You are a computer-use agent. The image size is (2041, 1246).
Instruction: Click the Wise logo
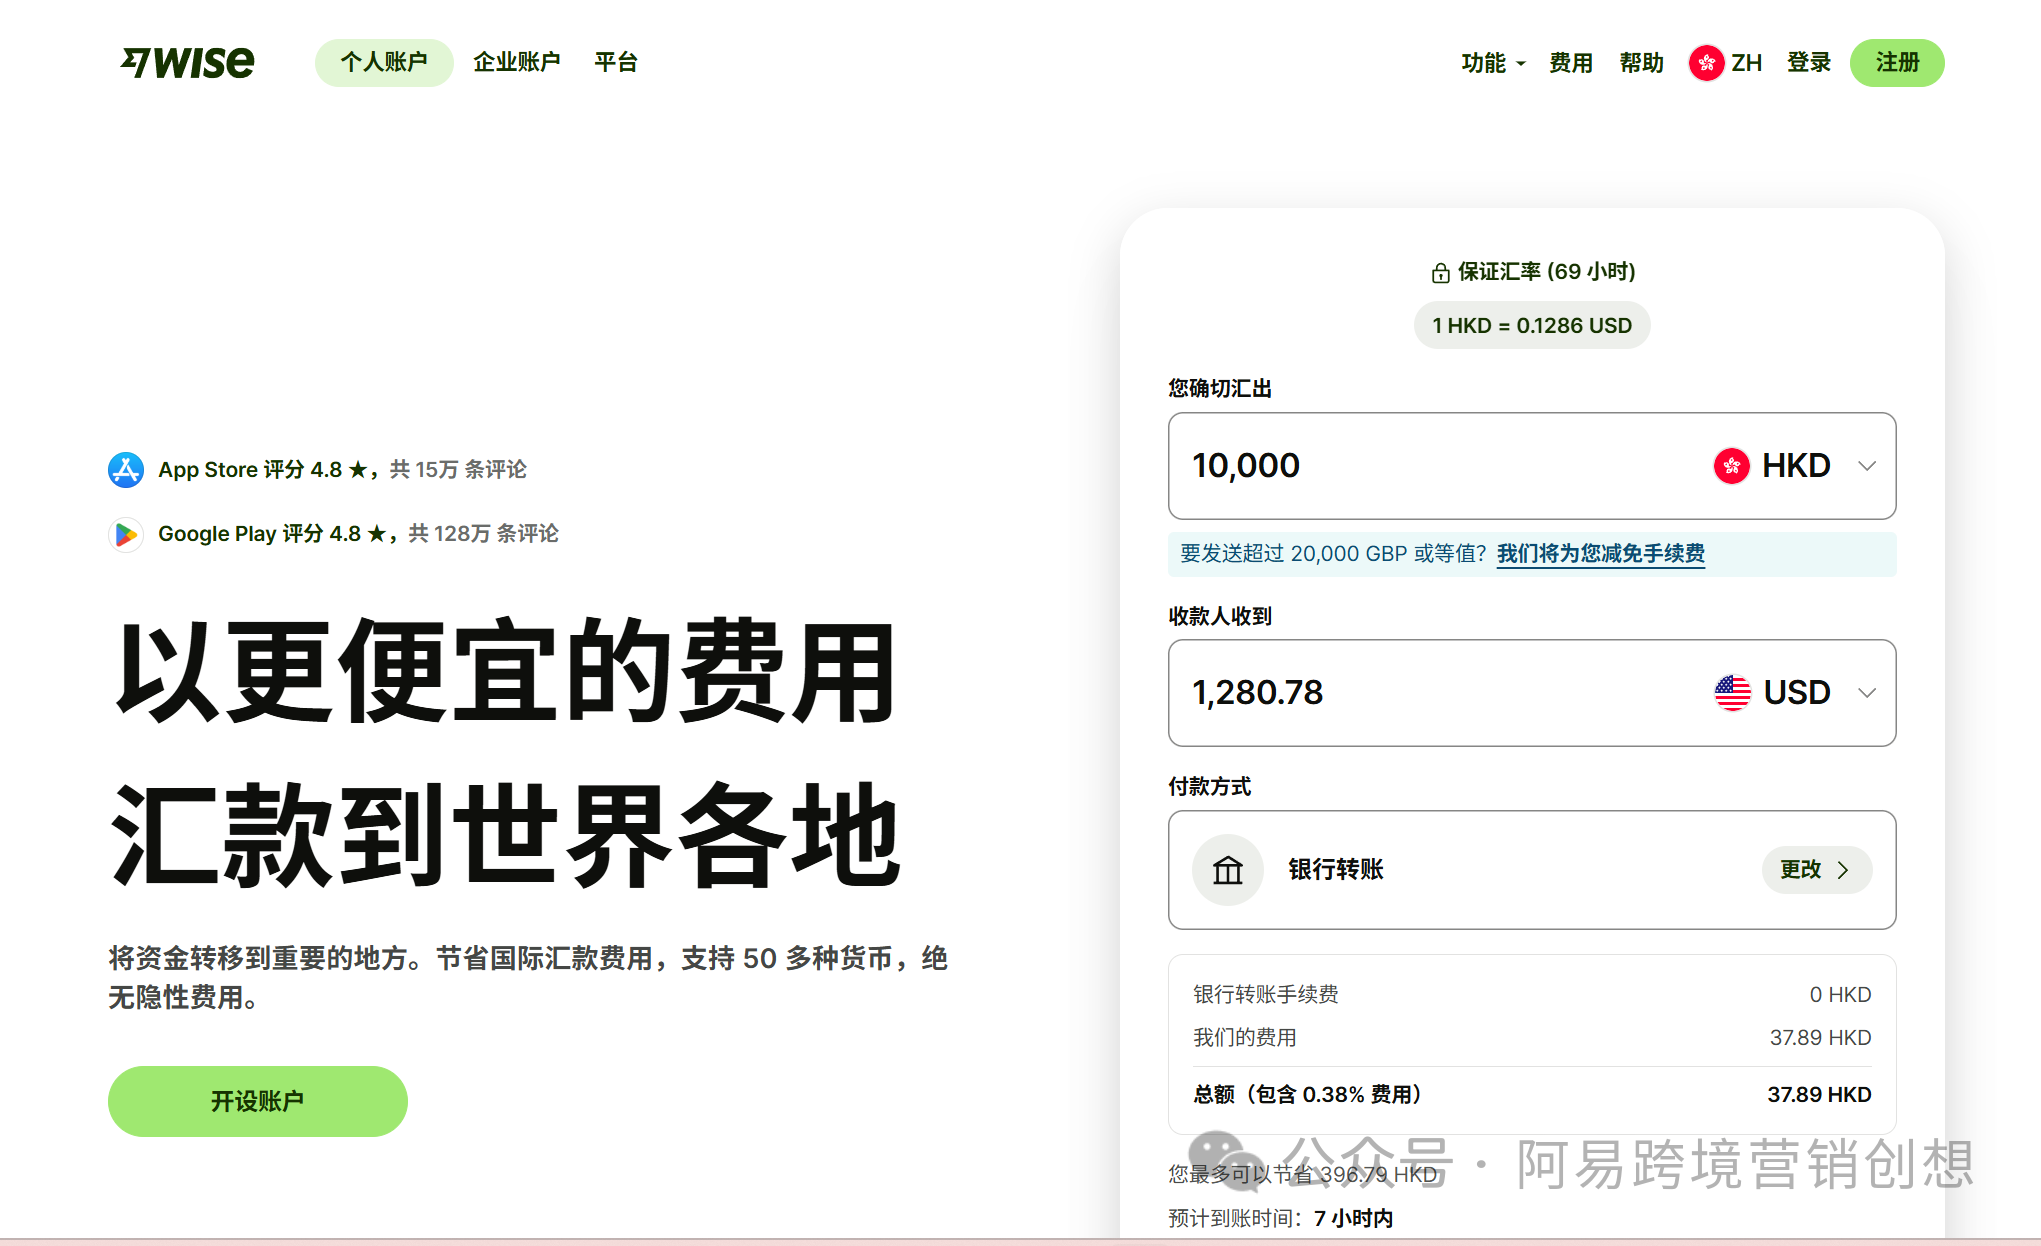(x=187, y=62)
